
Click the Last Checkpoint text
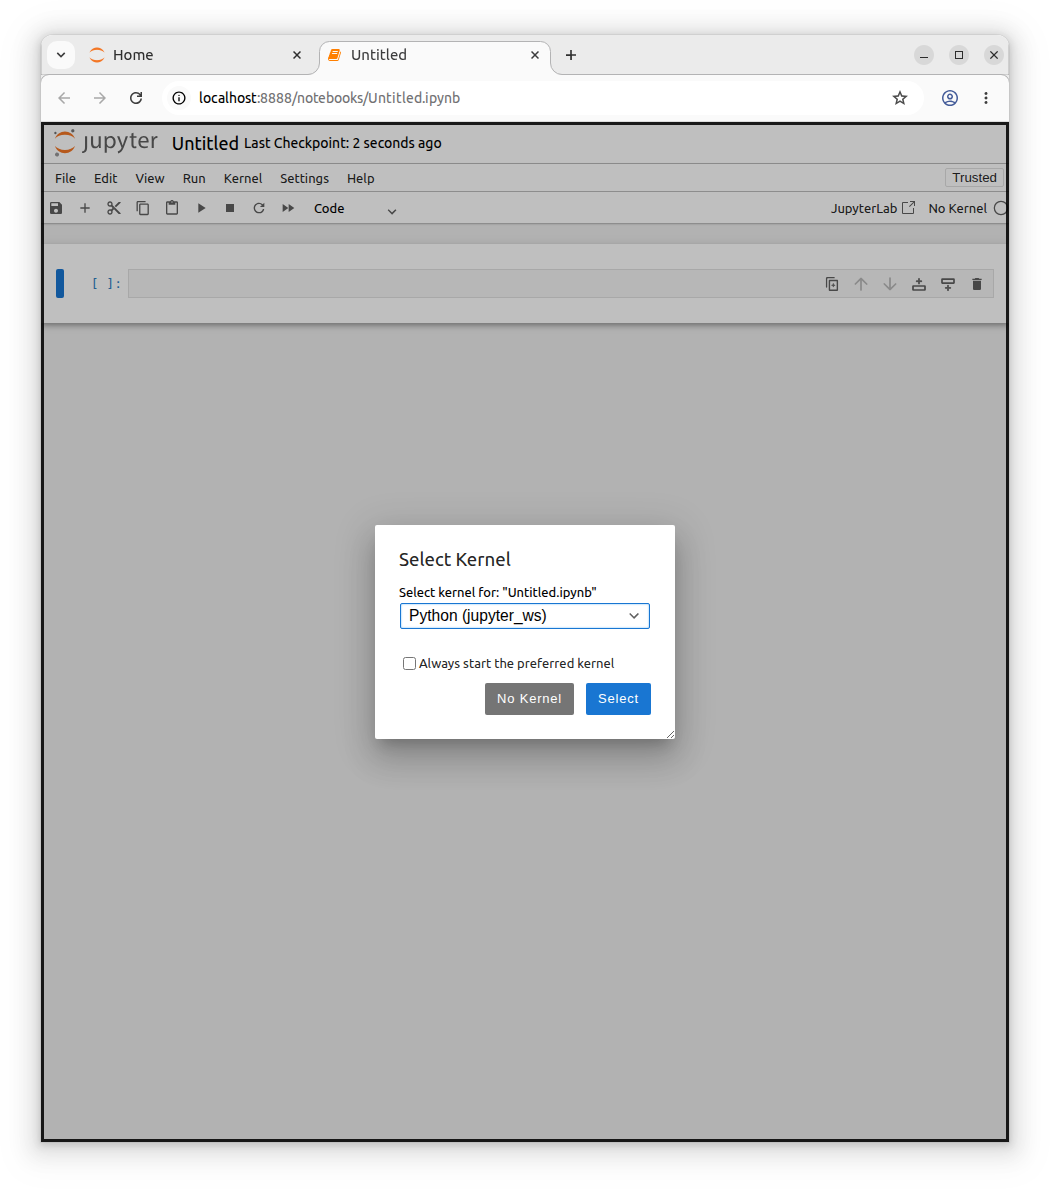tap(343, 143)
